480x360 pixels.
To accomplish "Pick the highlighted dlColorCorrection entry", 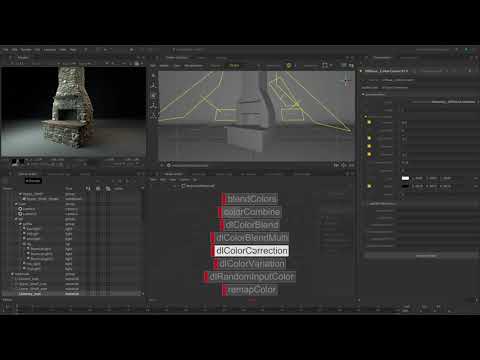I will [250, 251].
